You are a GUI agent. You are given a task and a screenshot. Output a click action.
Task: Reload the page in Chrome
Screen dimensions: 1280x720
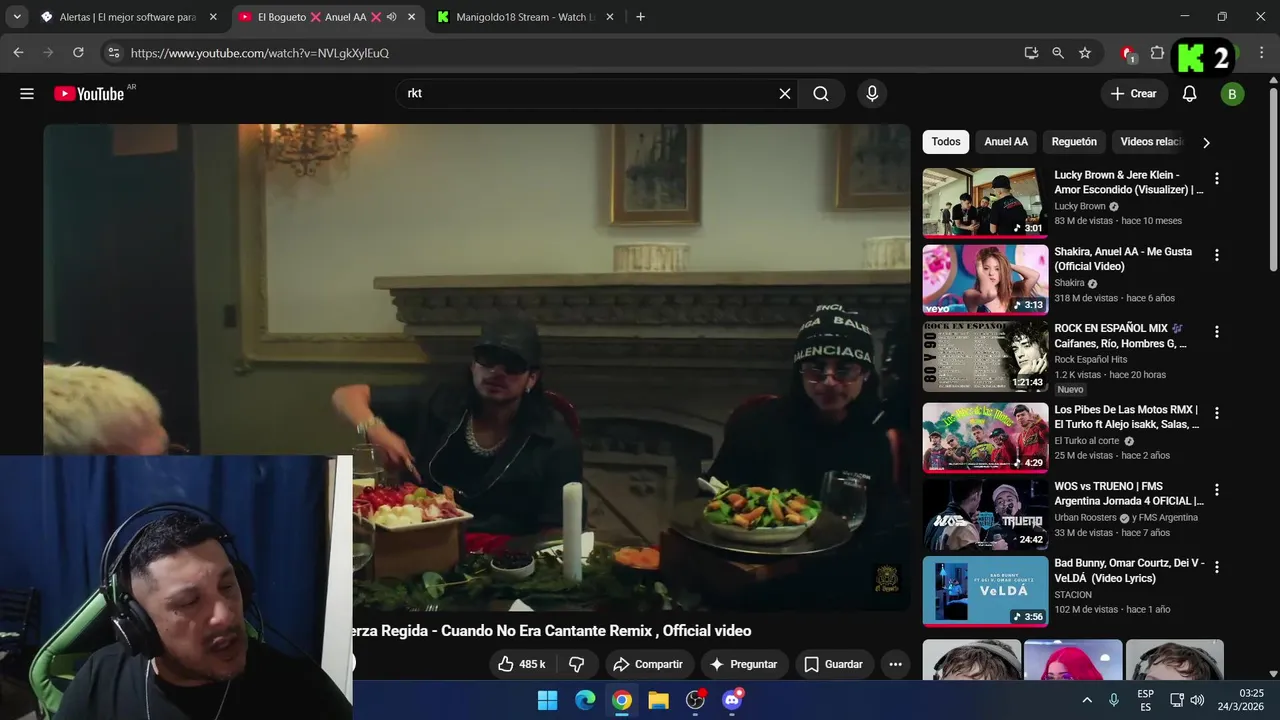click(x=78, y=53)
